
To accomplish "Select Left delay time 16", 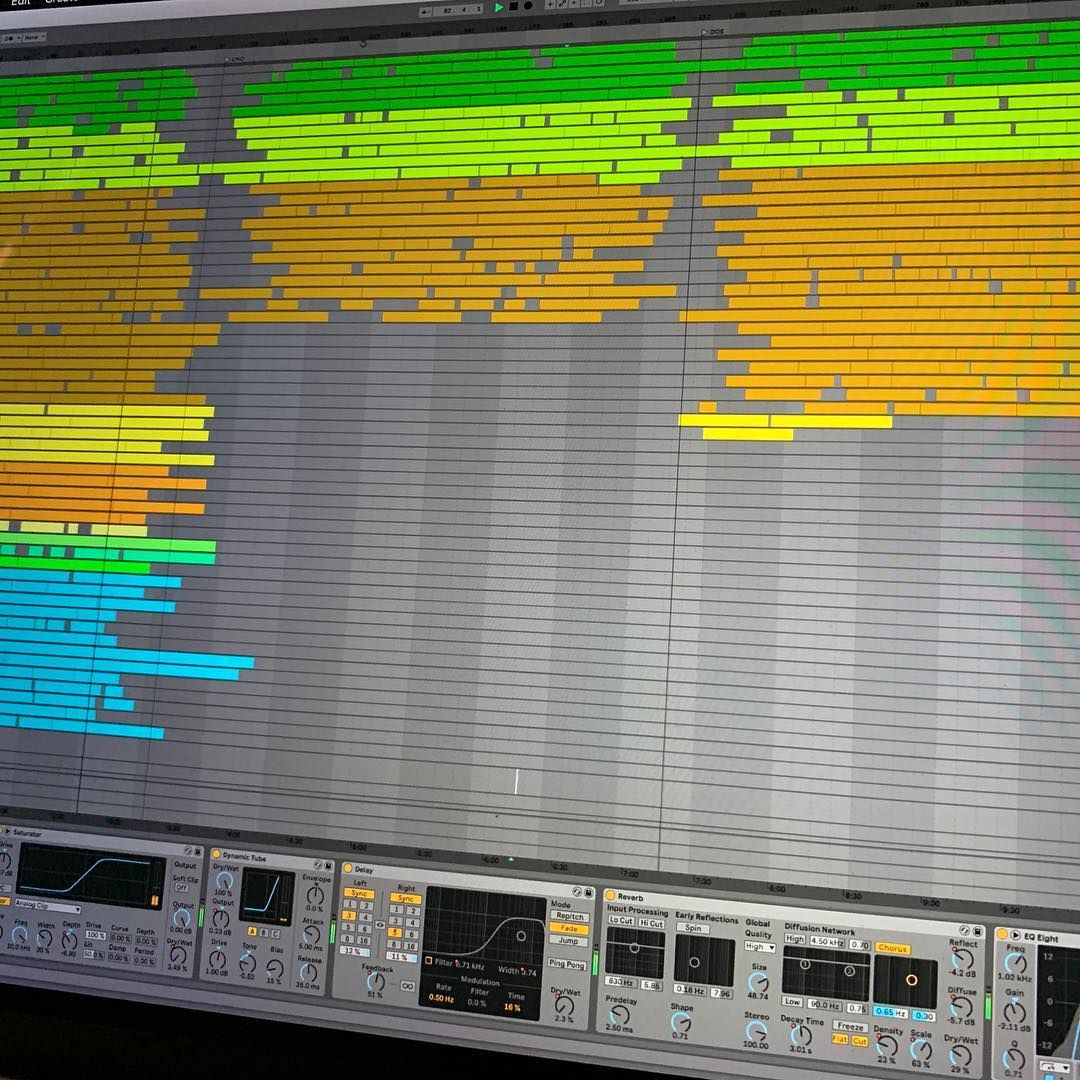I will (365, 940).
